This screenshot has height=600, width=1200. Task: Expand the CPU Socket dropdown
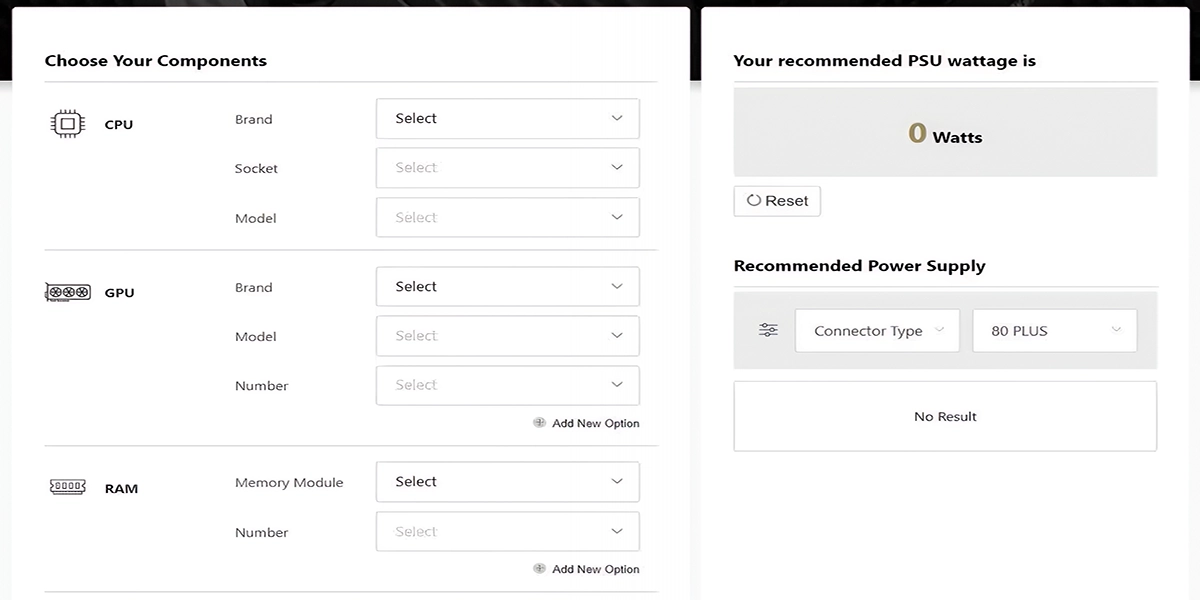point(507,168)
